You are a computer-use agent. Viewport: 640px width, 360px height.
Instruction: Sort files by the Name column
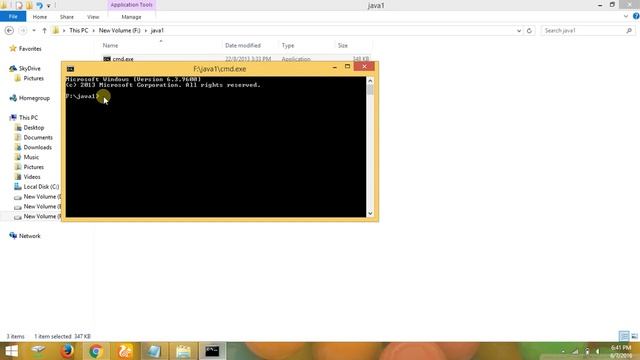[x=110, y=45]
